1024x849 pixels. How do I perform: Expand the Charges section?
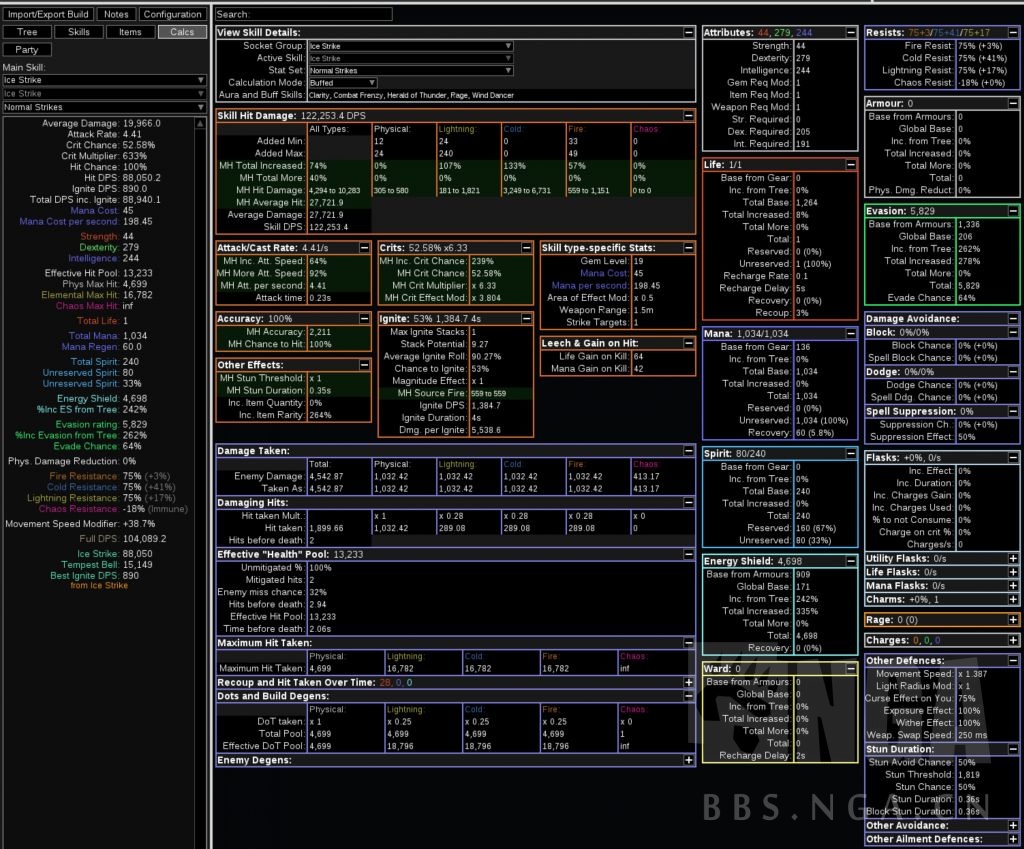tap(1013, 640)
